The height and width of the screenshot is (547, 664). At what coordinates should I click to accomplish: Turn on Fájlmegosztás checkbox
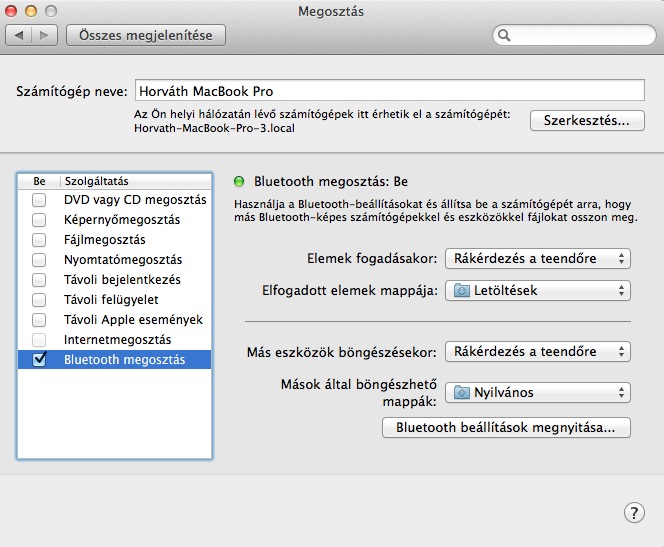(39, 240)
